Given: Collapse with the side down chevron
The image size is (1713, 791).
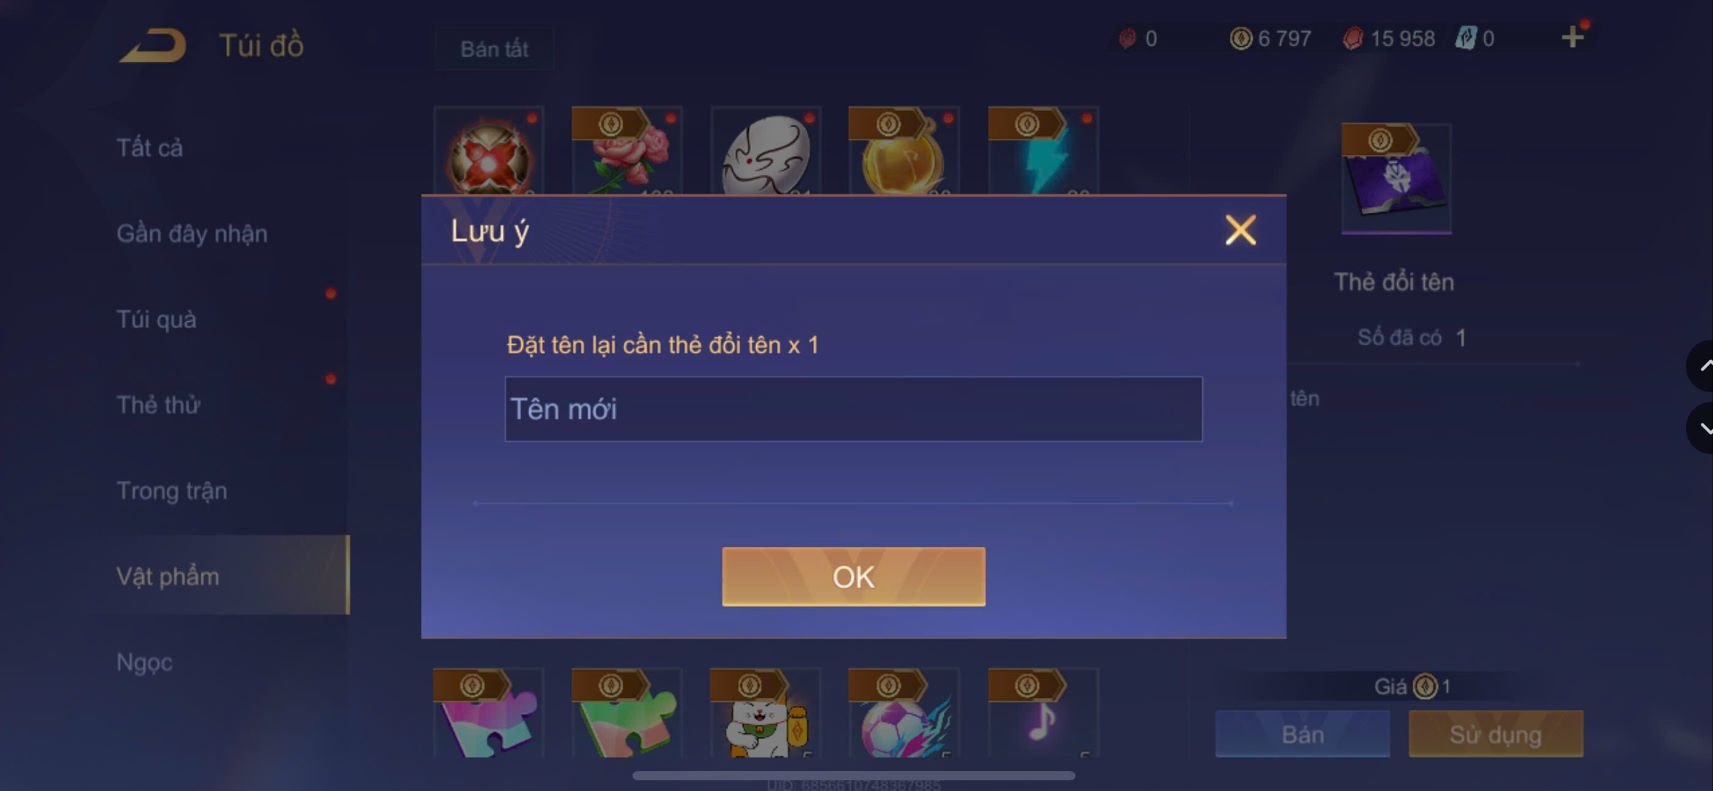Looking at the screenshot, I should (x=1702, y=428).
